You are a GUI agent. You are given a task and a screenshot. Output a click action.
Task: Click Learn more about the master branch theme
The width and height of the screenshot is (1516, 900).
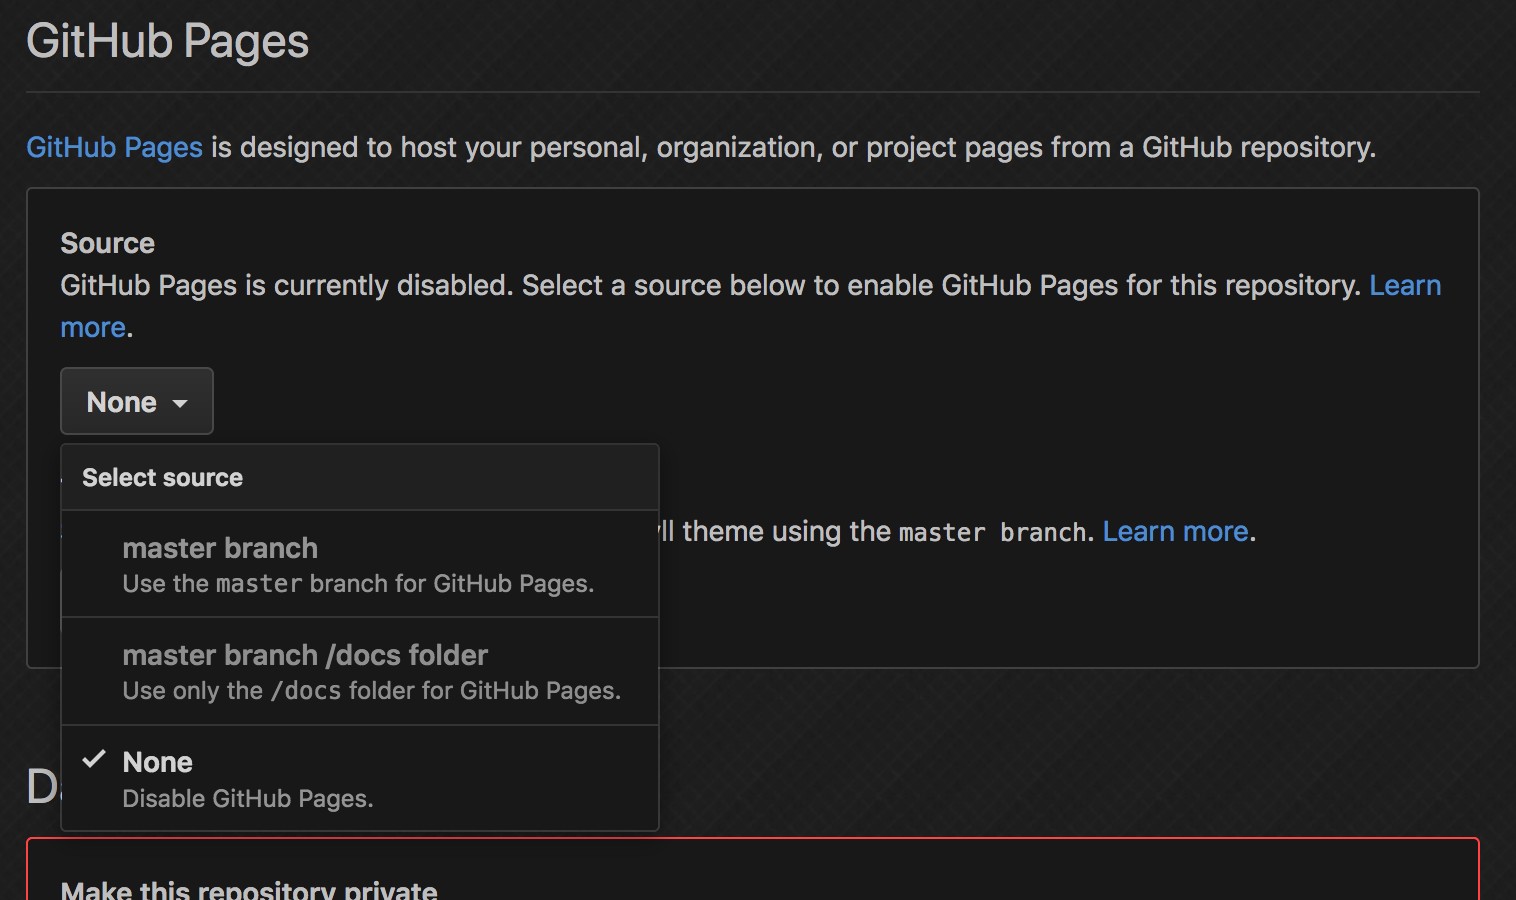point(1175,531)
